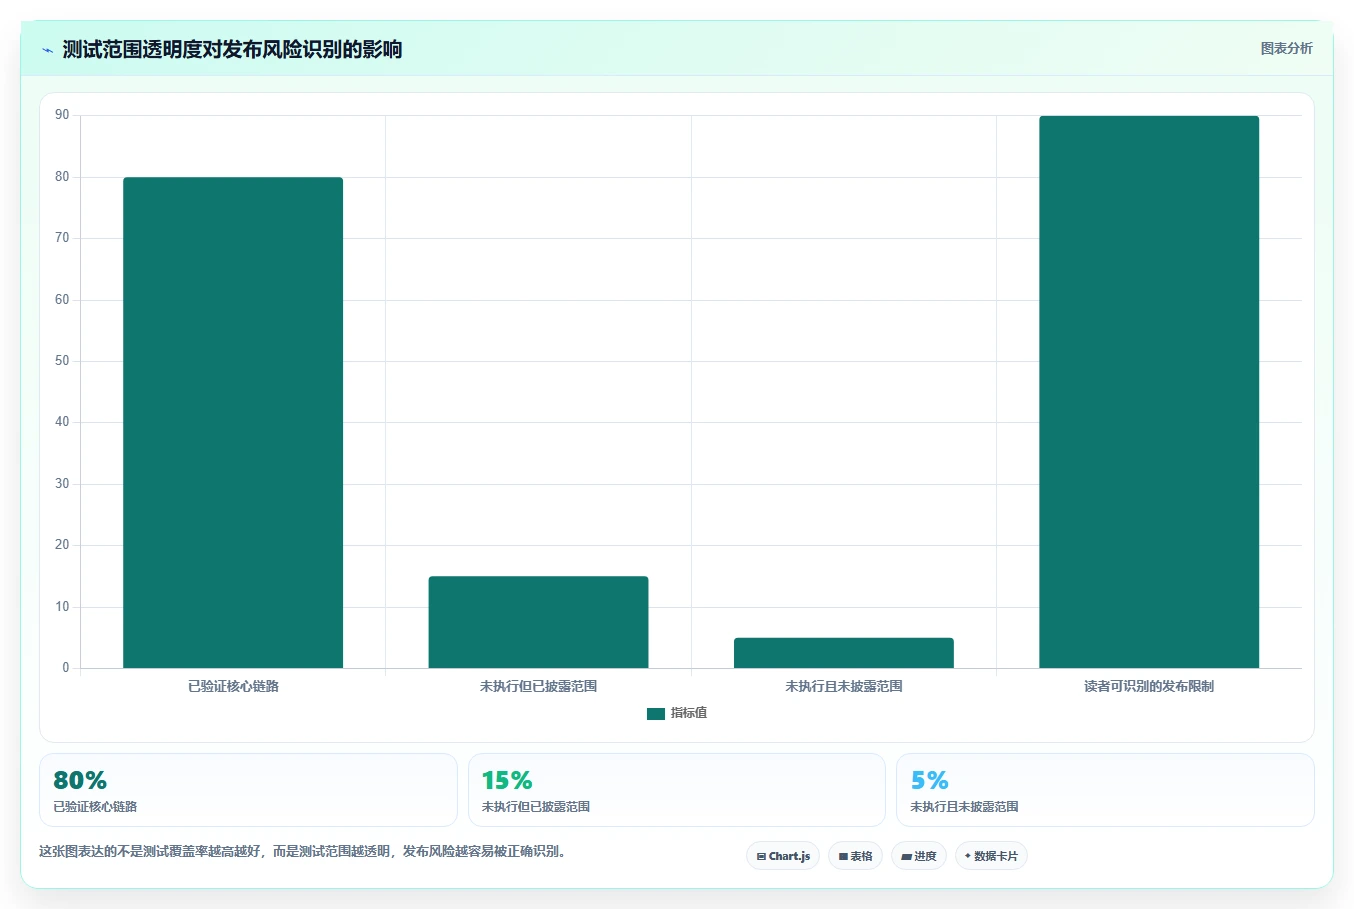This screenshot has width=1354, height=909.
Task: Click the x-axis label 读者可识别的发布限制
Action: [1149, 686]
